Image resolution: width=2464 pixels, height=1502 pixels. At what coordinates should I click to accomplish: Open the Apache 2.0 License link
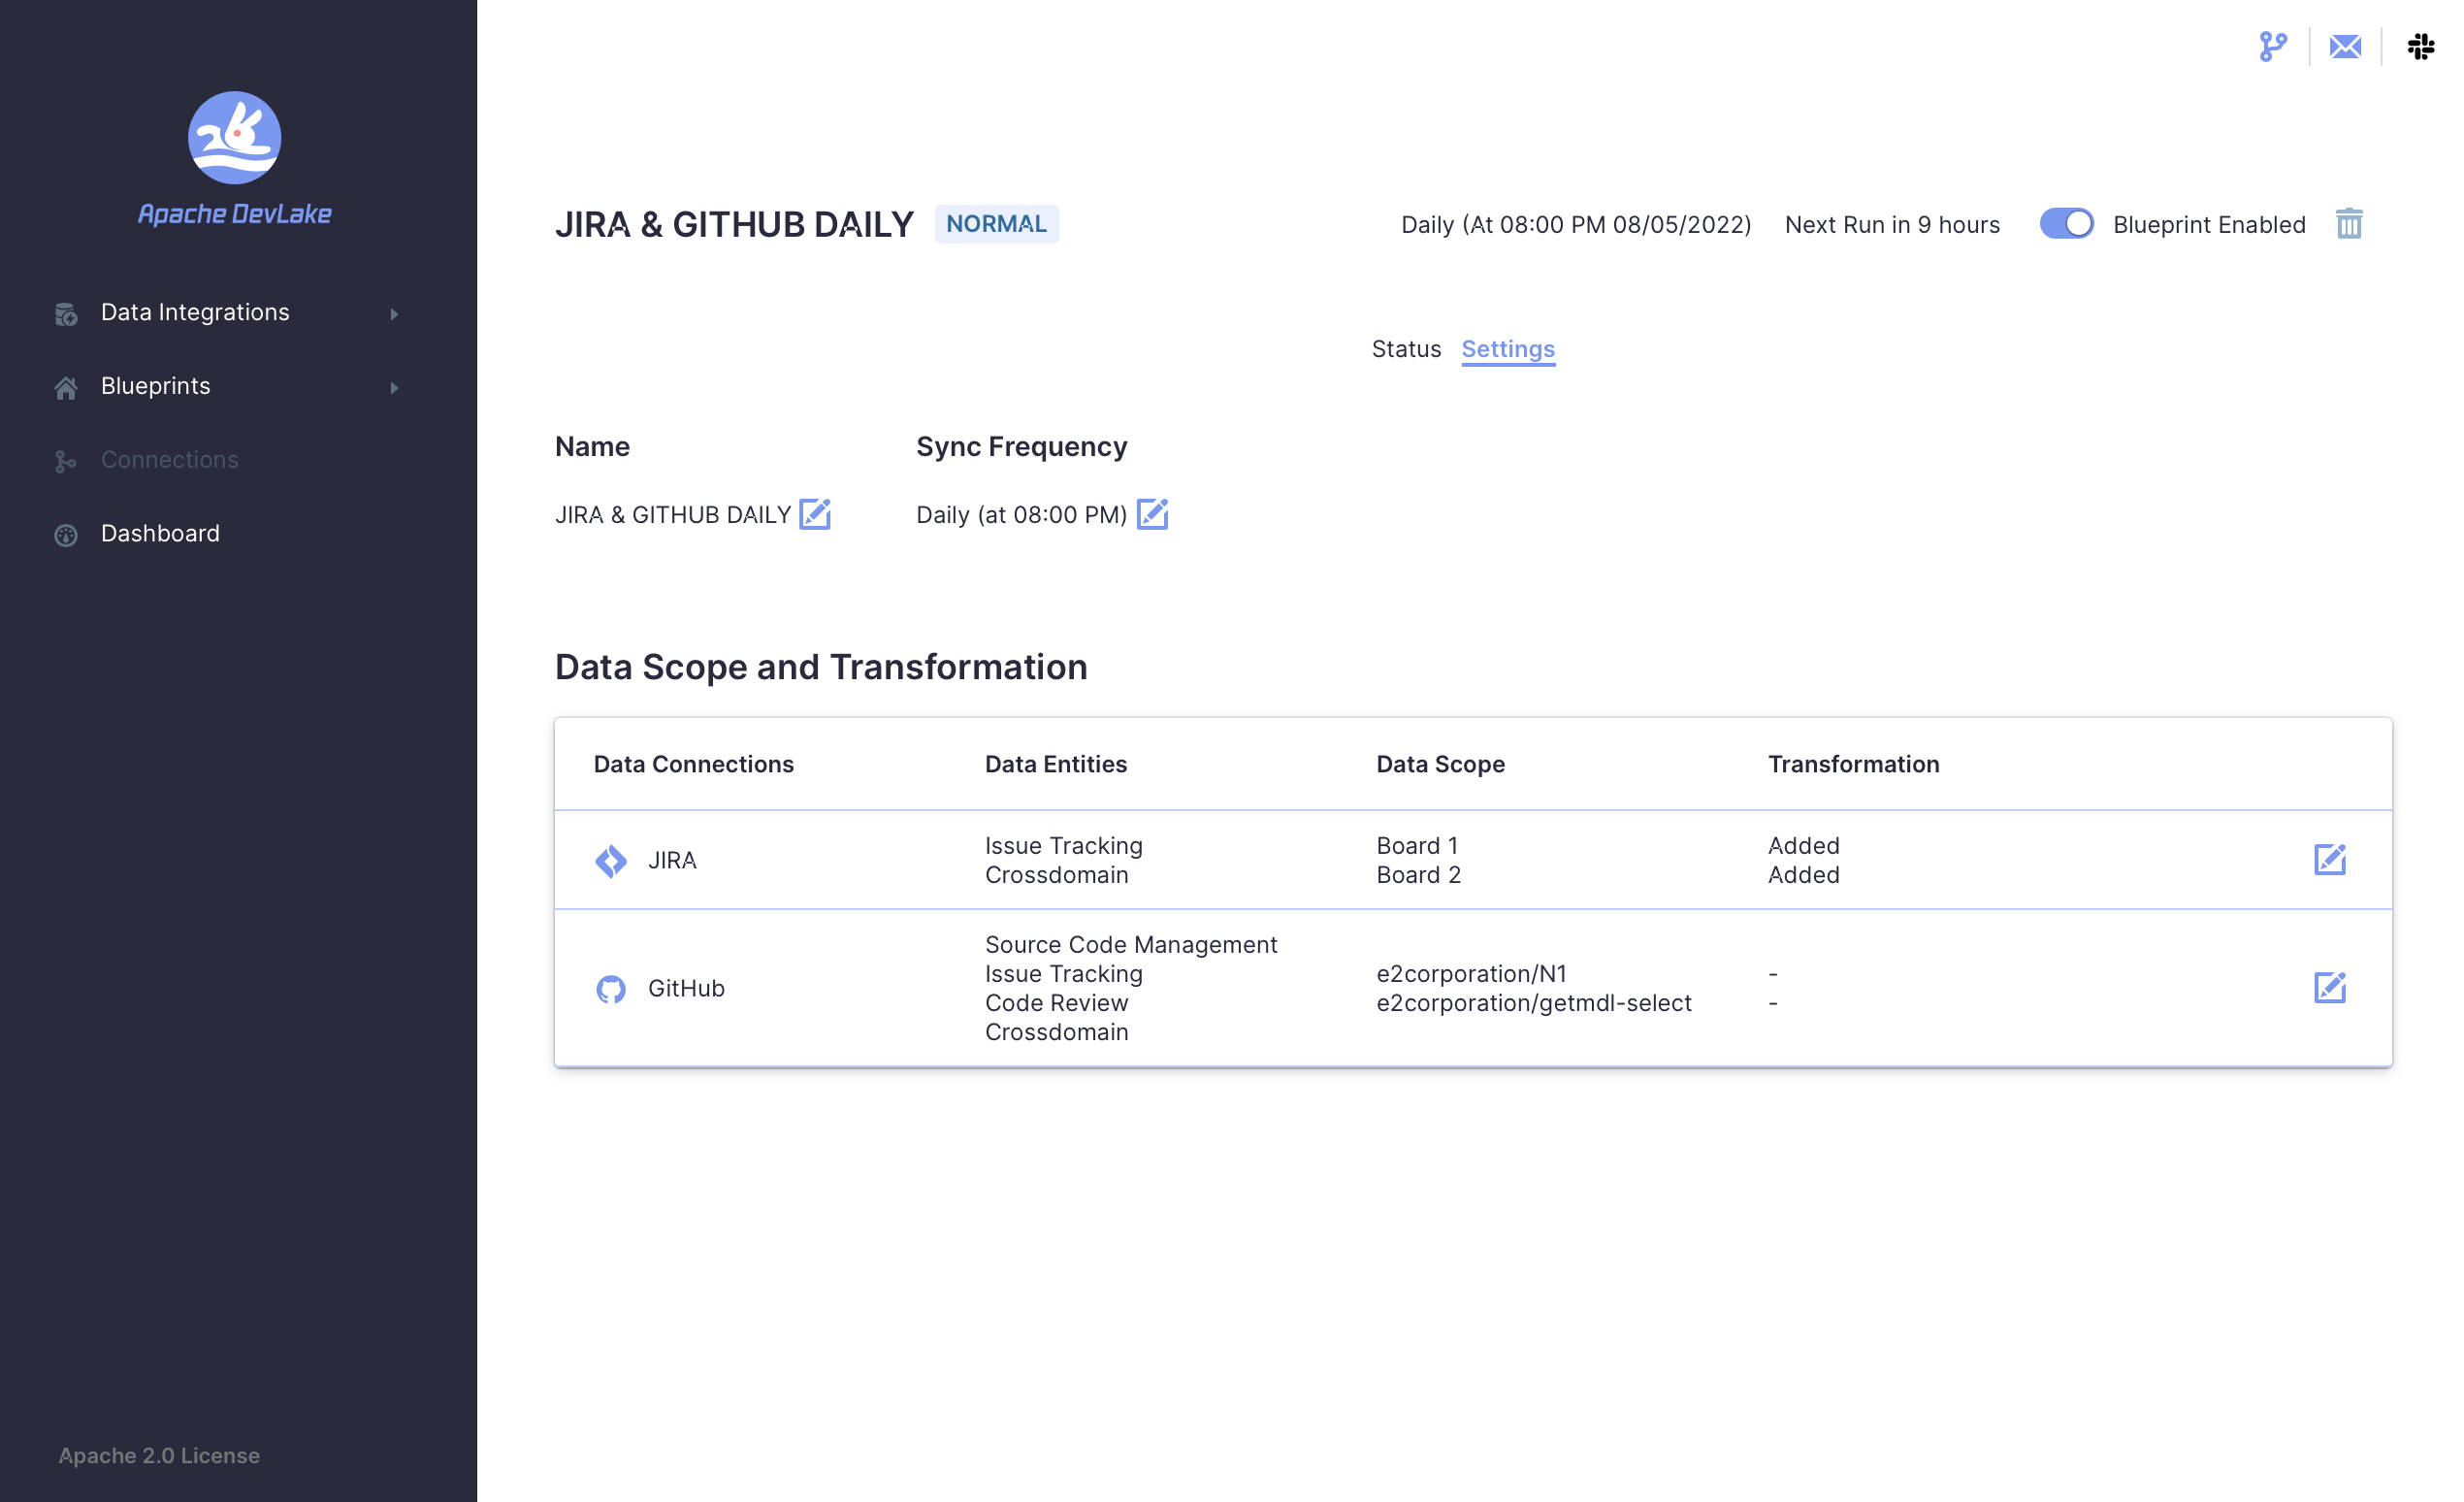tap(159, 1455)
